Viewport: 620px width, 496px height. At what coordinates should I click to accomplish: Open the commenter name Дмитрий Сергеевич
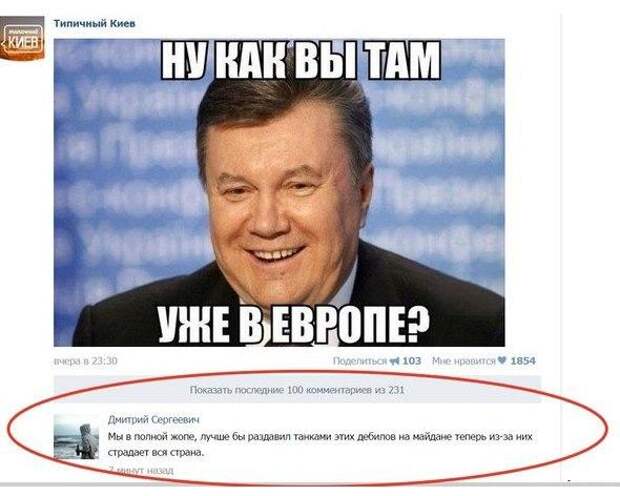tap(154, 419)
